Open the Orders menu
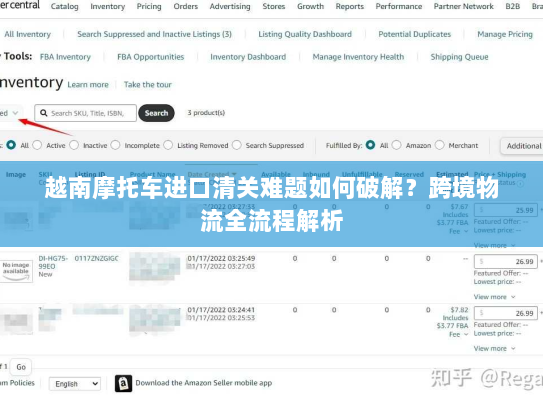Image resolution: width=543 pixels, height=408 pixels. tap(186, 6)
